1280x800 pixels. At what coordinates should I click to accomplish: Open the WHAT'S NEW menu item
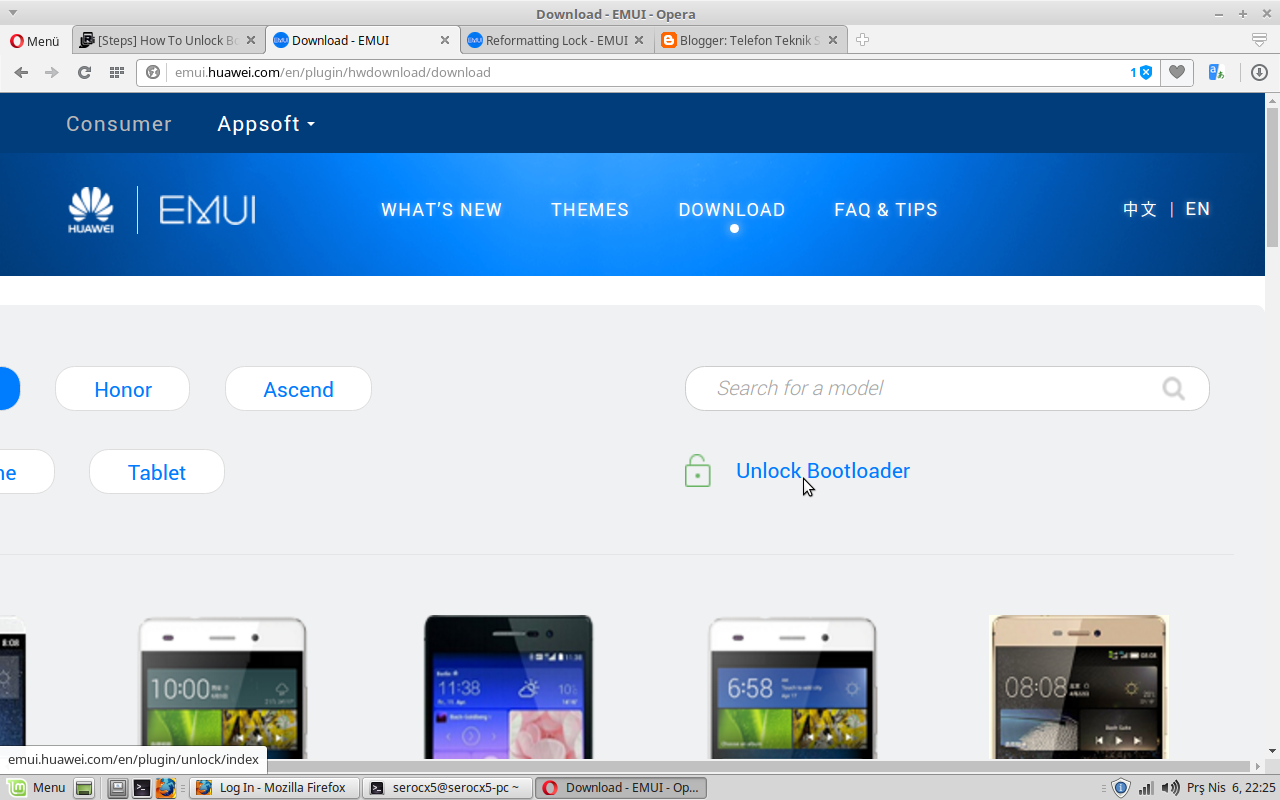(442, 210)
